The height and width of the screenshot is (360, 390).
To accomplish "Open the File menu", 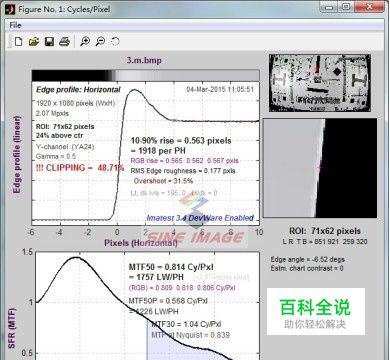I will [x=15, y=25].
